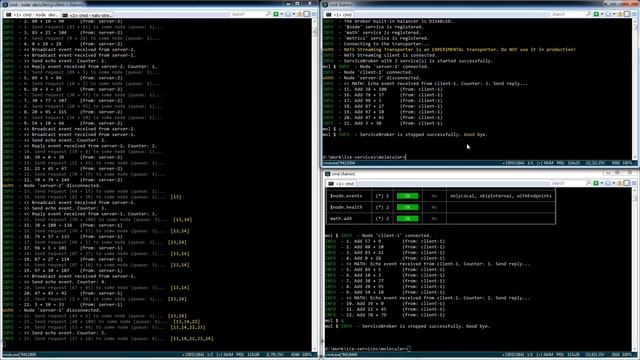
Task: Open new console dropdown arrow in top-right window
Action: [x=602, y=14]
